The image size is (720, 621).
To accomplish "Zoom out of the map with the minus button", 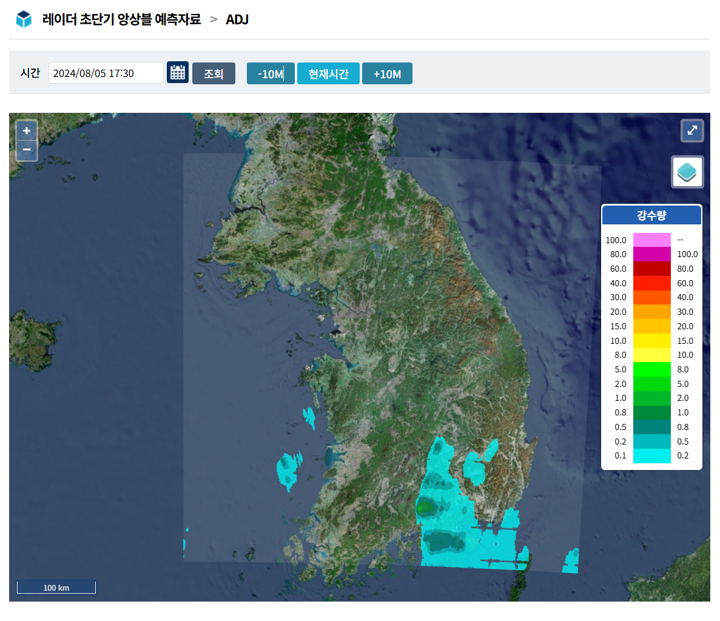I will coord(27,150).
